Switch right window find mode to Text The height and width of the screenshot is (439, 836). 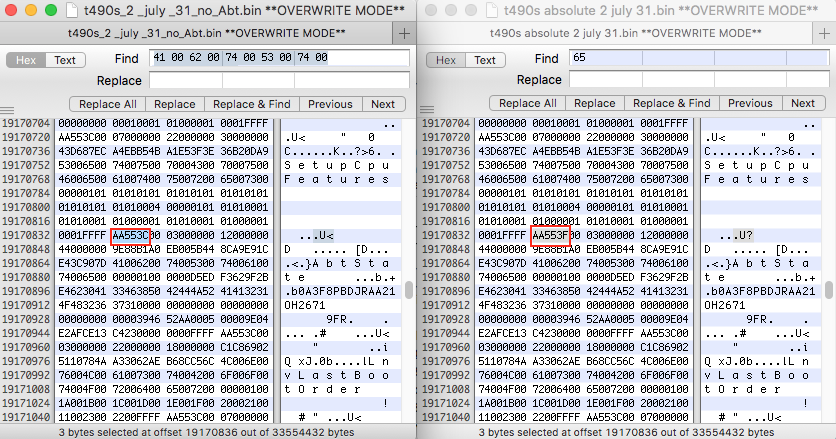[x=485, y=60]
